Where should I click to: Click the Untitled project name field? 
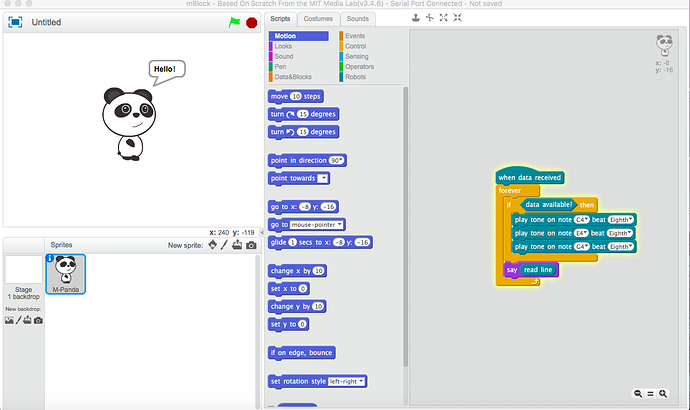[46, 22]
